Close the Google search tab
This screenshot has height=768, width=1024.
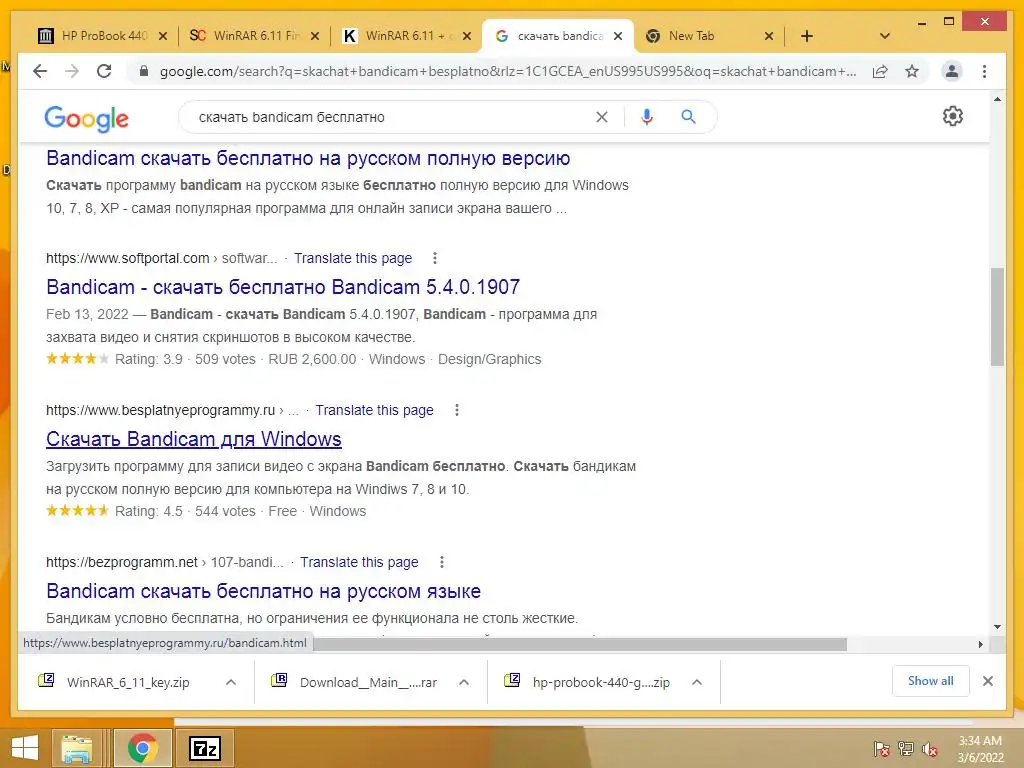coord(618,36)
